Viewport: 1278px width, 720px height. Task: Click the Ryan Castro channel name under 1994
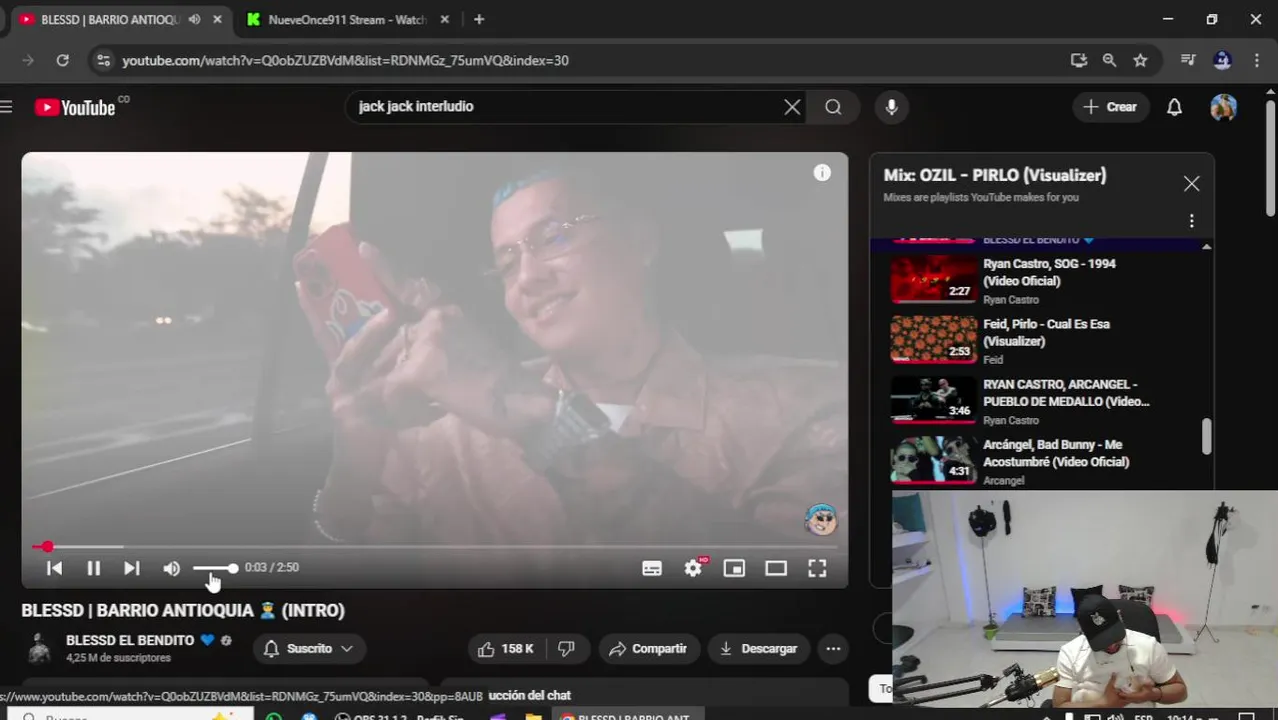click(1011, 300)
